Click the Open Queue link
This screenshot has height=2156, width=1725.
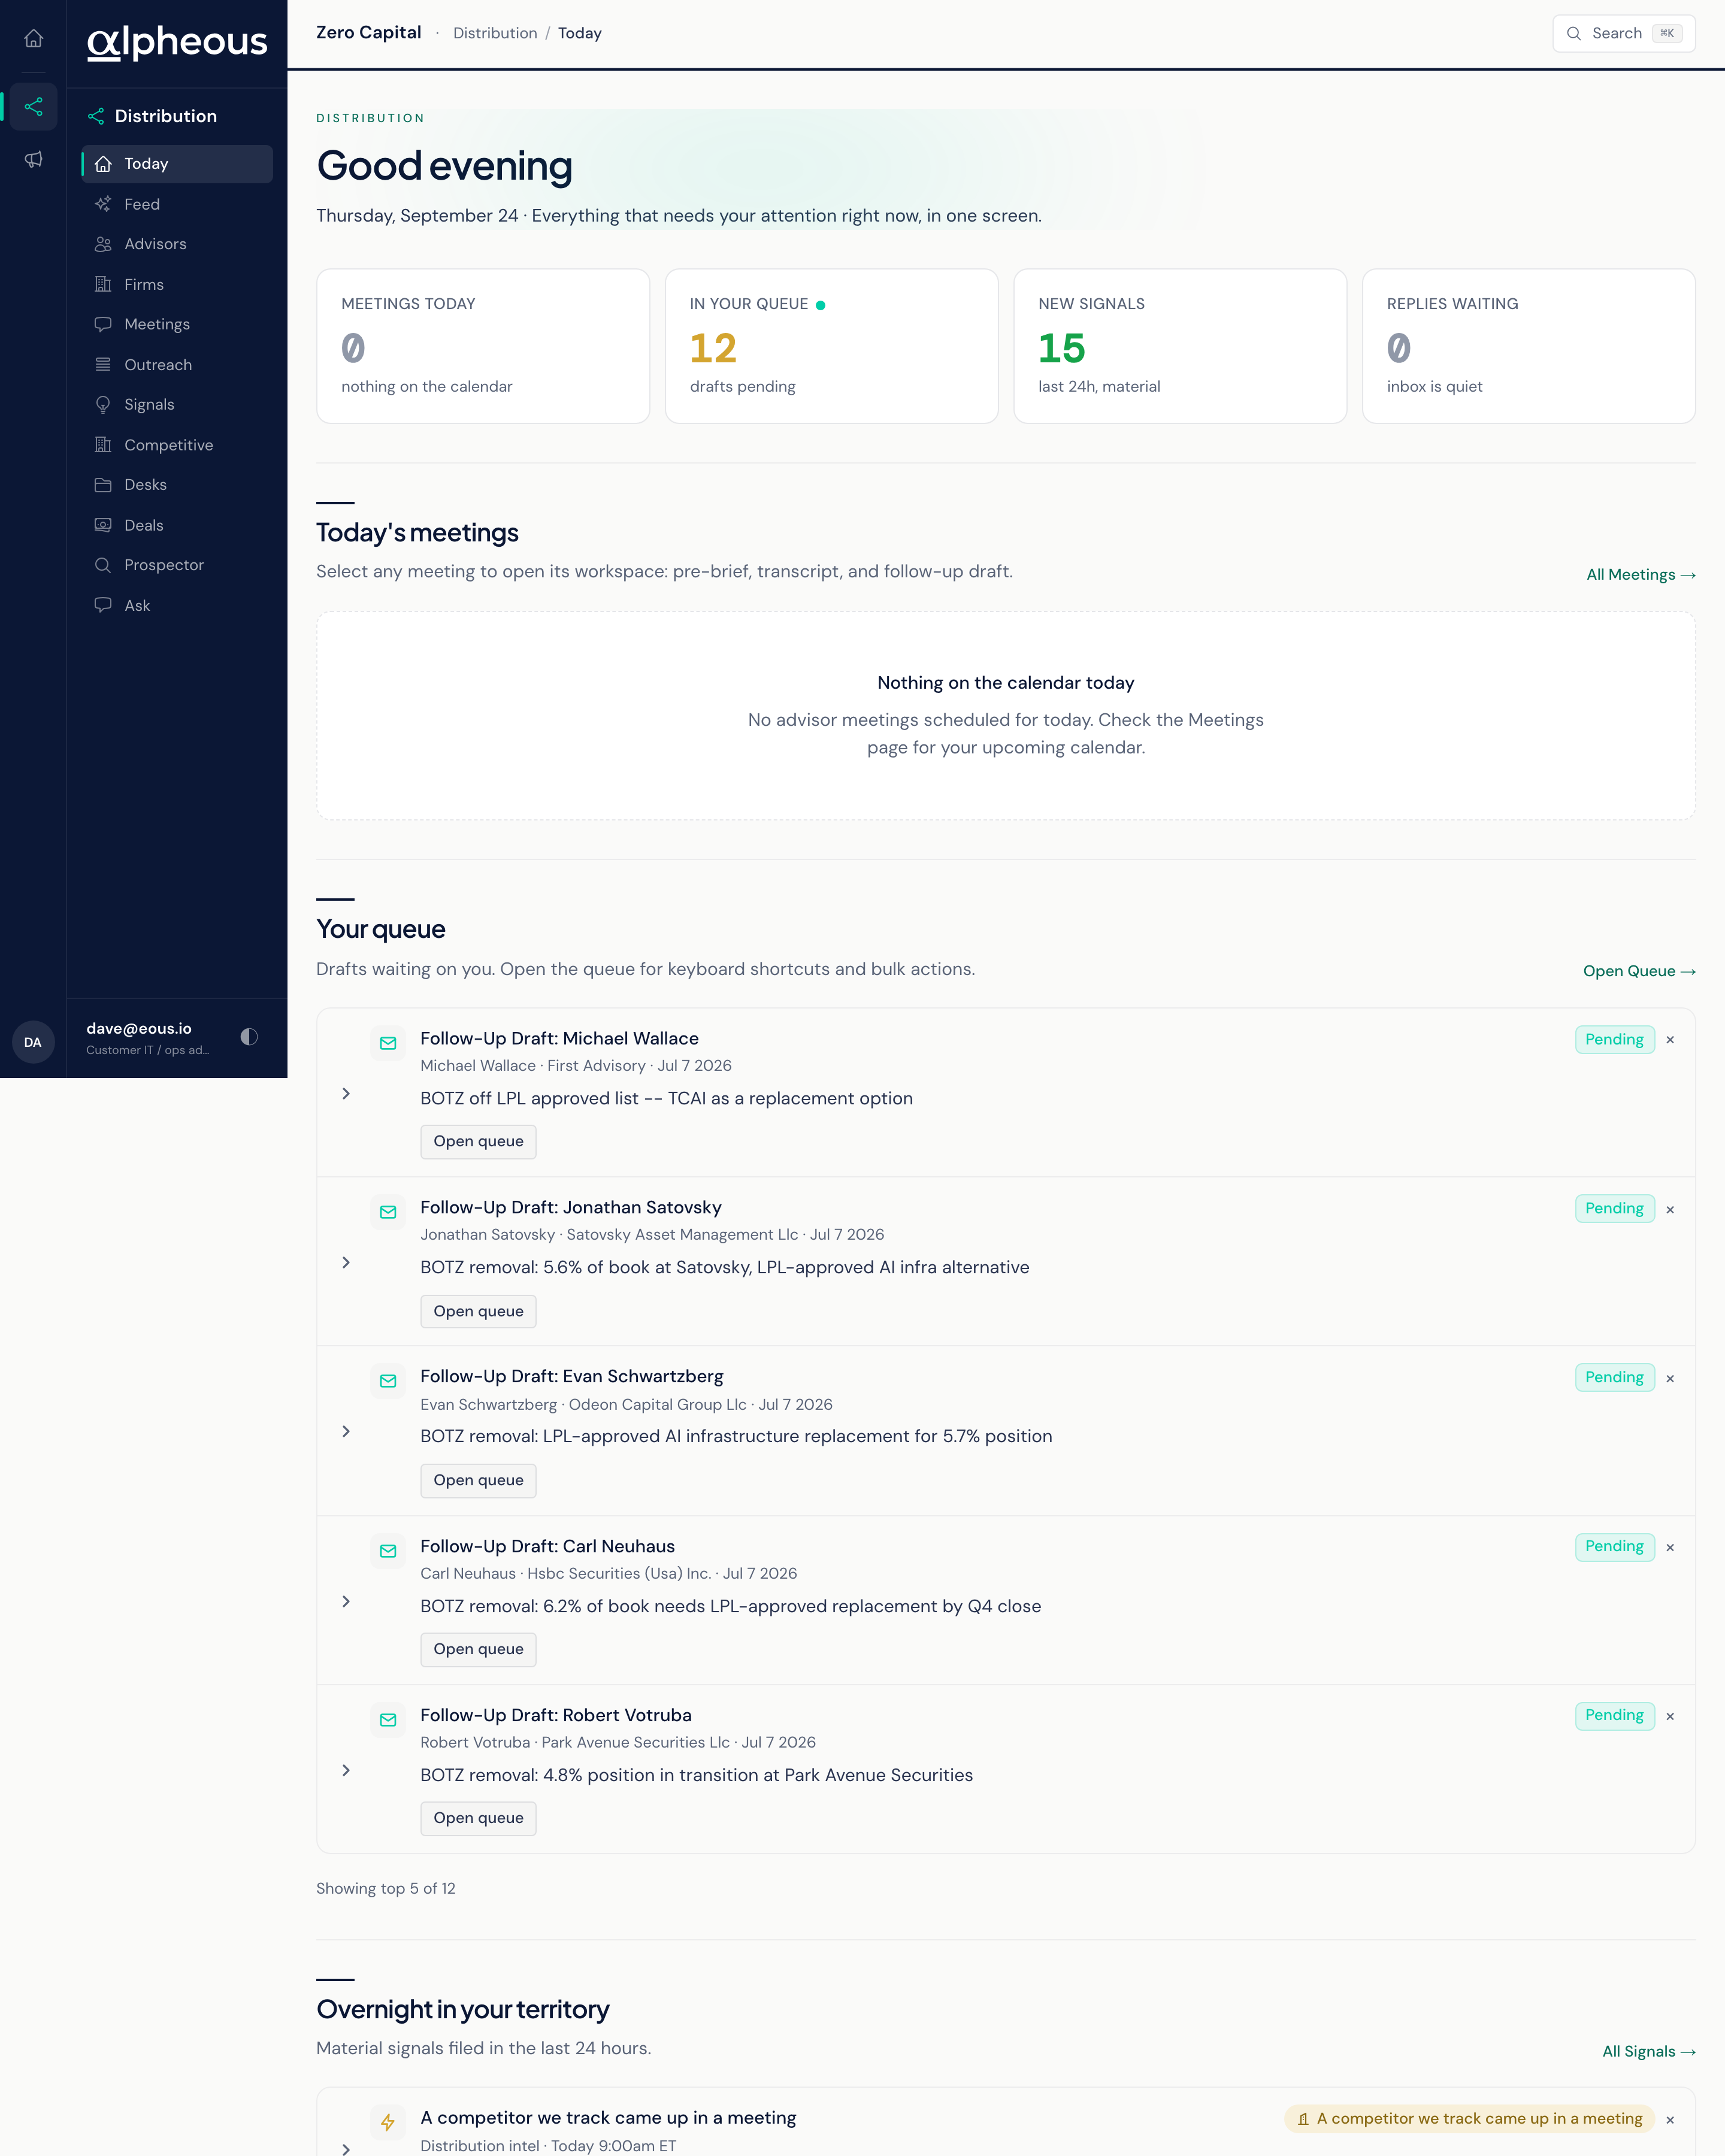click(1639, 971)
